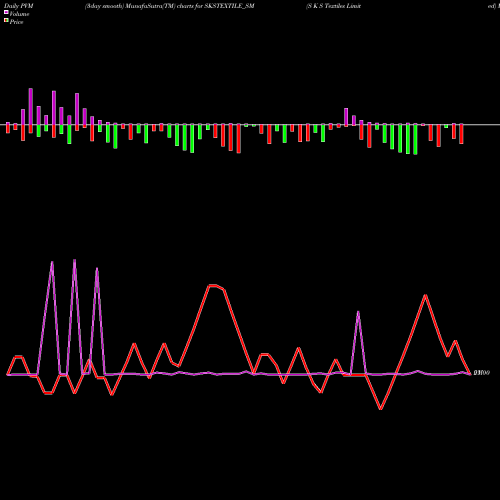
Task: Click the 'S K S Textiles Limit' title text
Action: (333, 6)
